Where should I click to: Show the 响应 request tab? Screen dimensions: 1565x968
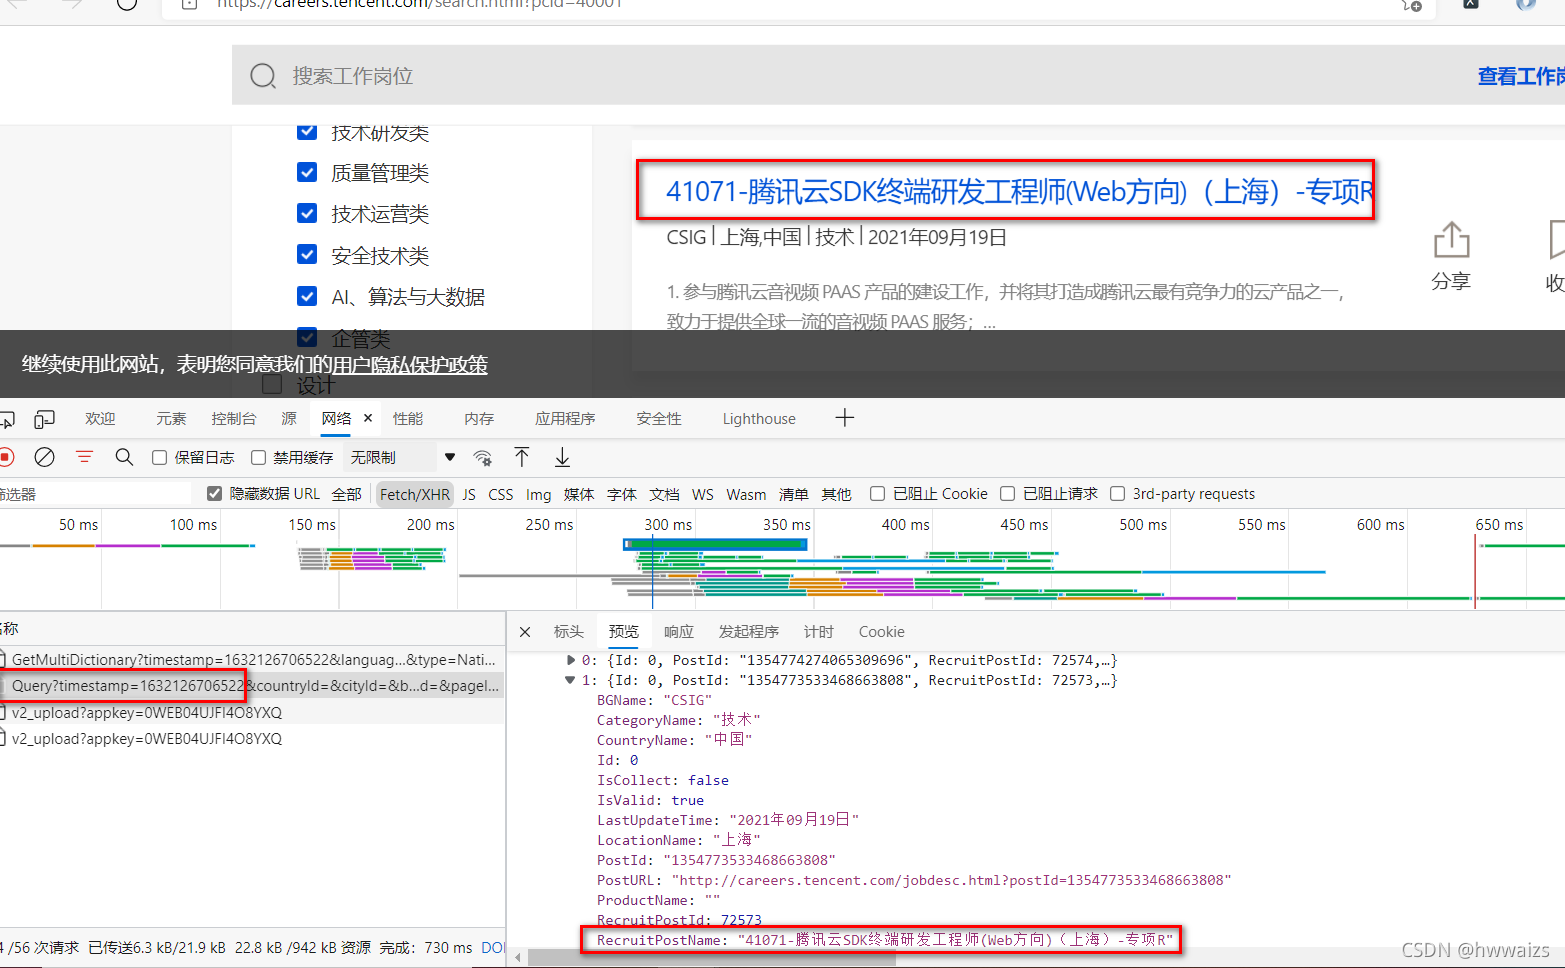point(678,632)
